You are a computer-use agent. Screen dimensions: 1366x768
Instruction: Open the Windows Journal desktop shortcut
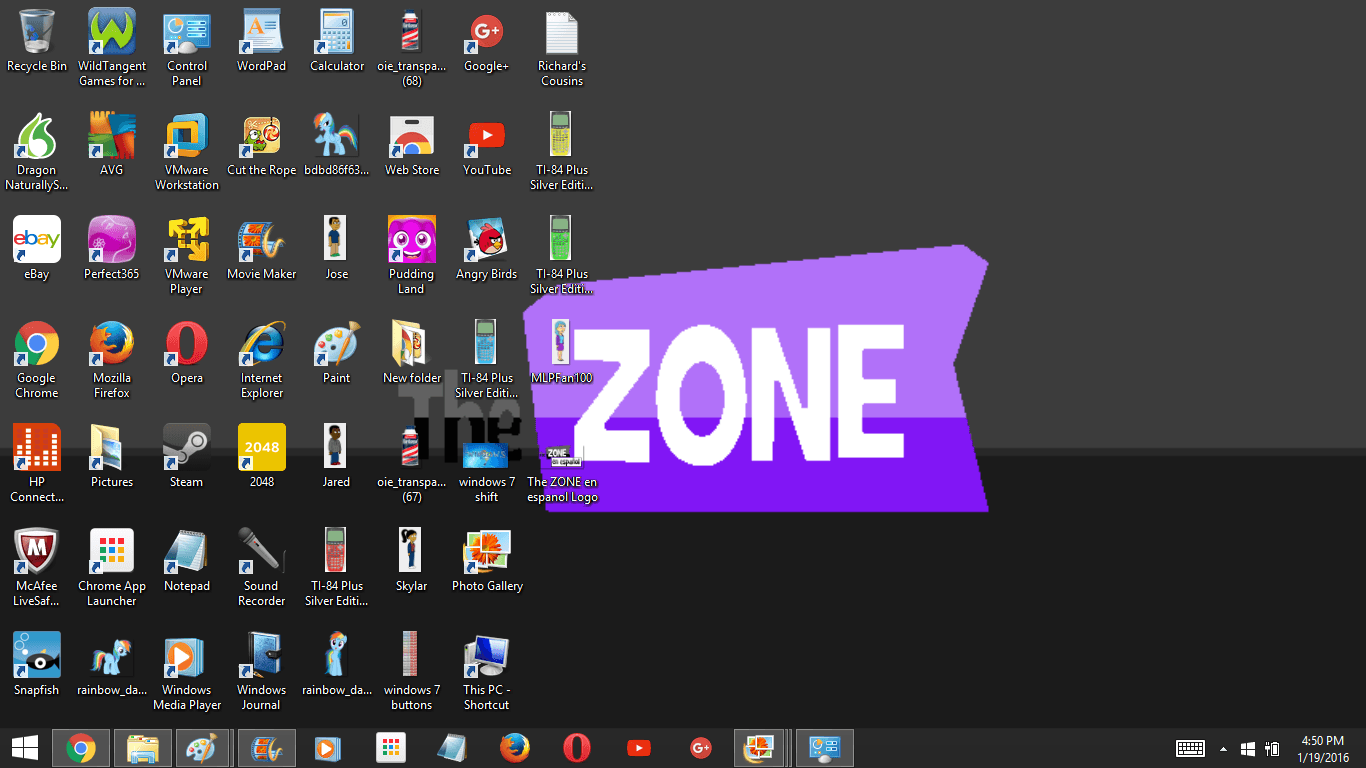[262, 672]
